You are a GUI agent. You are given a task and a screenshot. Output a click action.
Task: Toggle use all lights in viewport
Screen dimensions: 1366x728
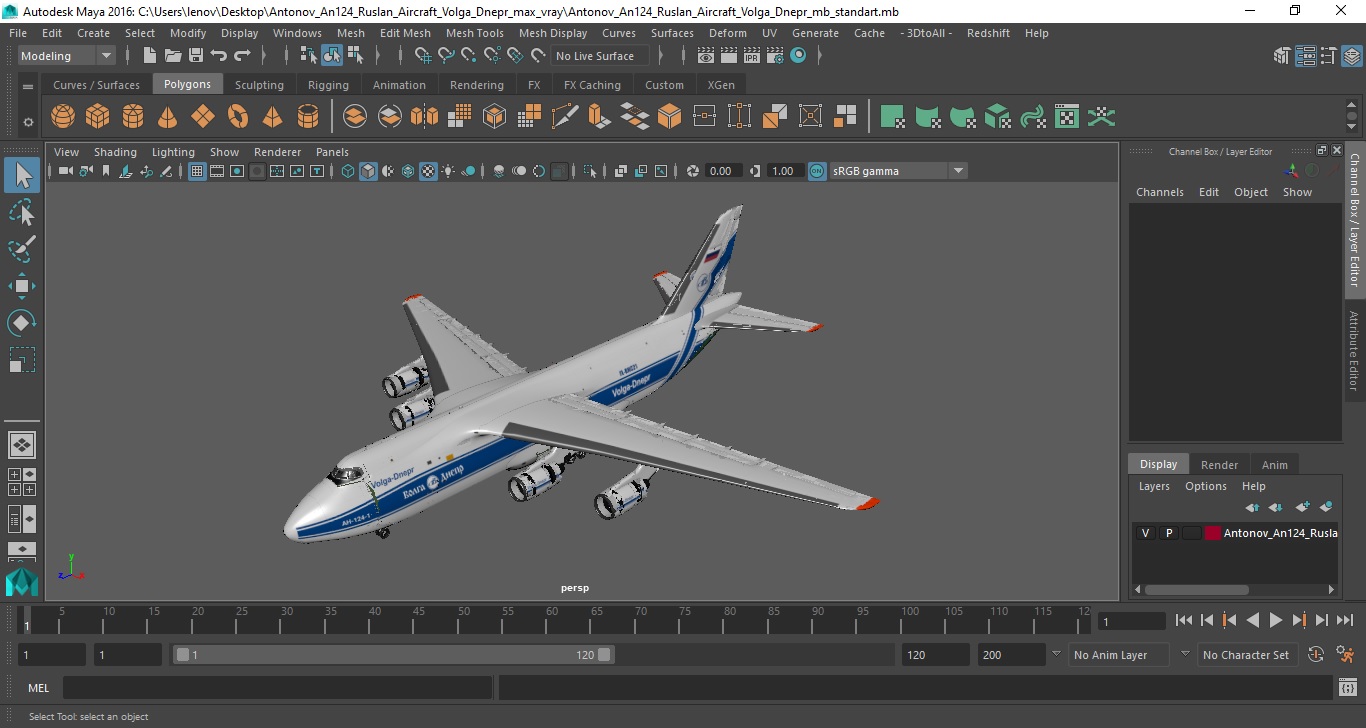click(448, 171)
